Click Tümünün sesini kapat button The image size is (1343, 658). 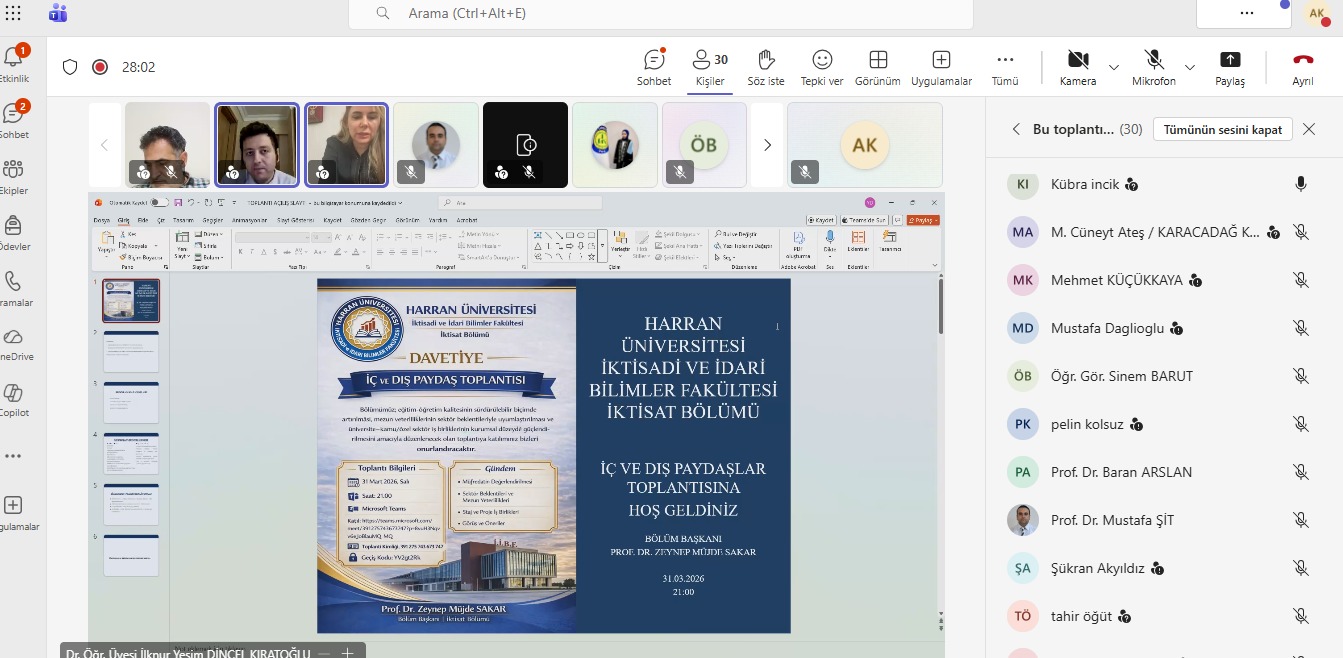[1222, 129]
